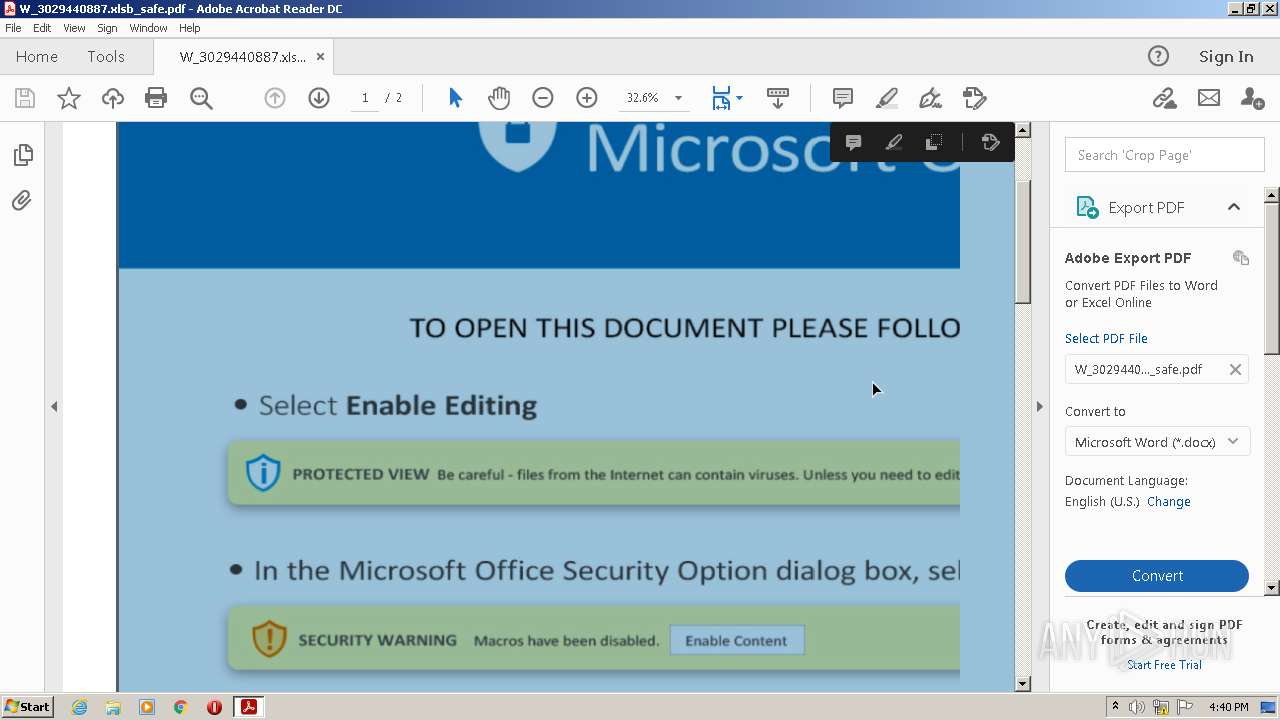Image resolution: width=1280 pixels, height=720 pixels.
Task: Click the floating toolbar comment icon
Action: (x=854, y=142)
